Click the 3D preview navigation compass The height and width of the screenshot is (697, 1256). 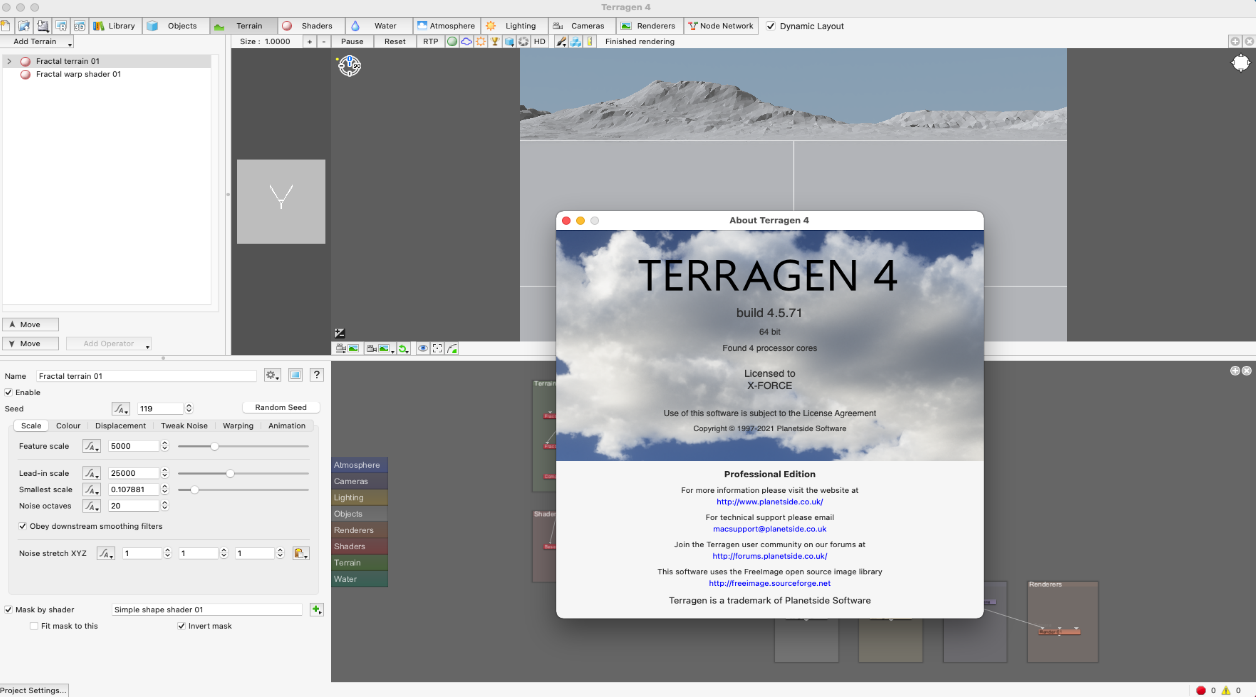[x=349, y=66]
